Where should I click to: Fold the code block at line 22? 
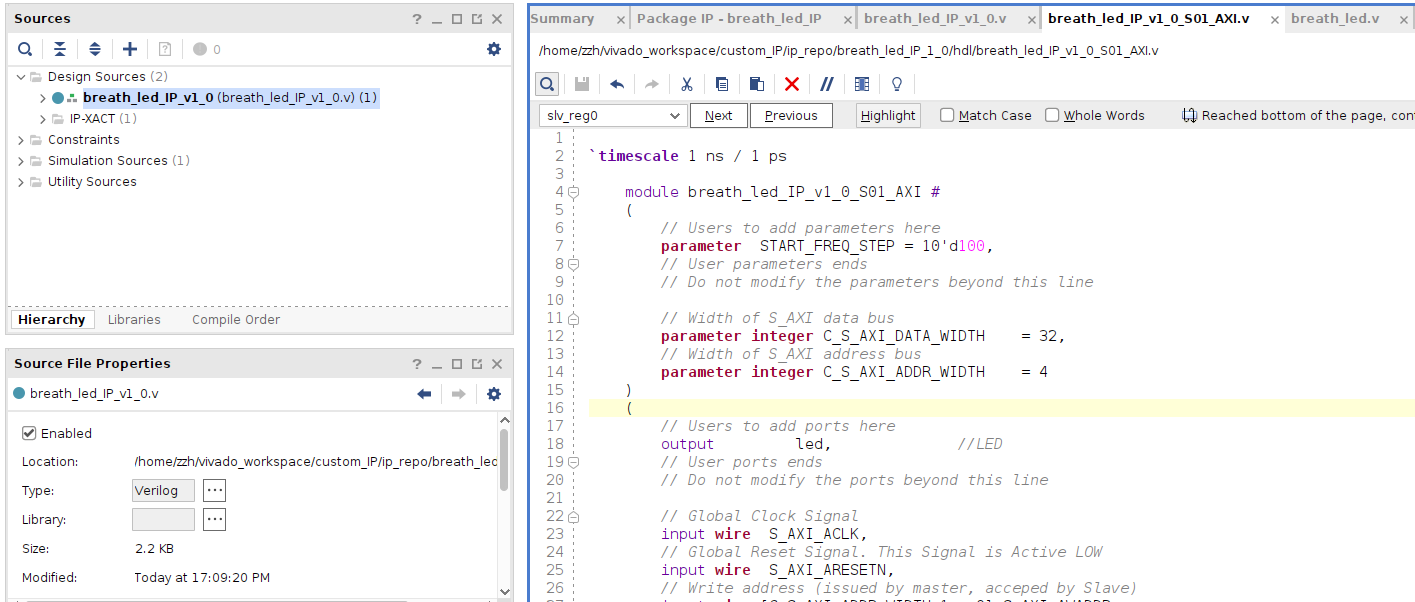[574, 516]
